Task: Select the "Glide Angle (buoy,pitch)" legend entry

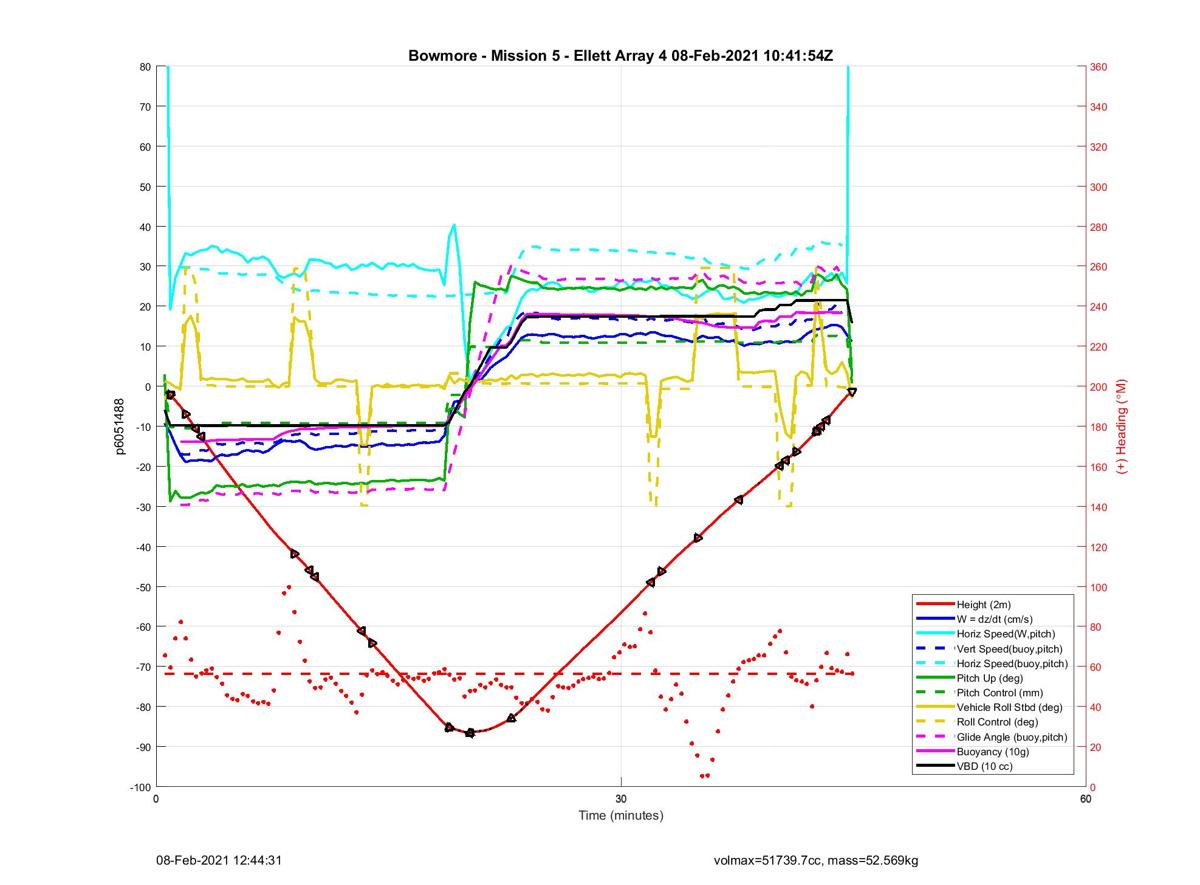Action: (x=1012, y=737)
